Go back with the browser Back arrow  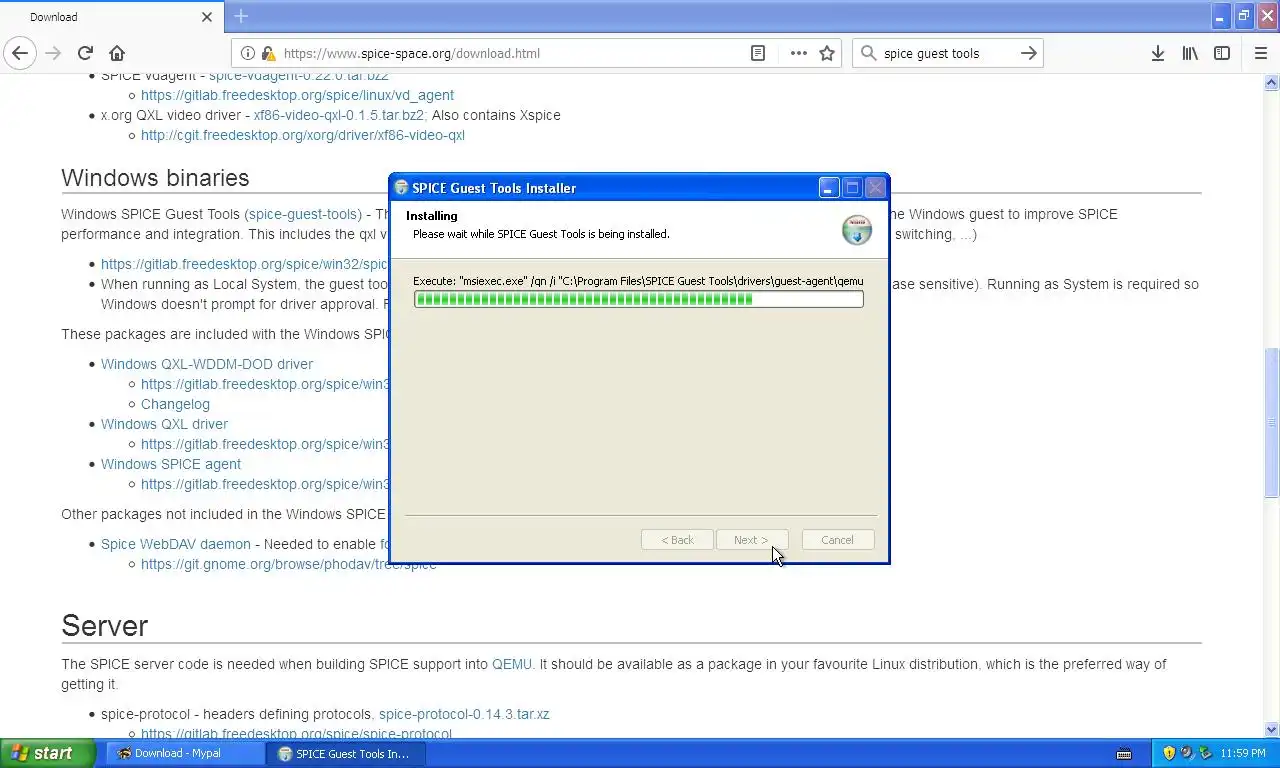pyautogui.click(x=20, y=53)
